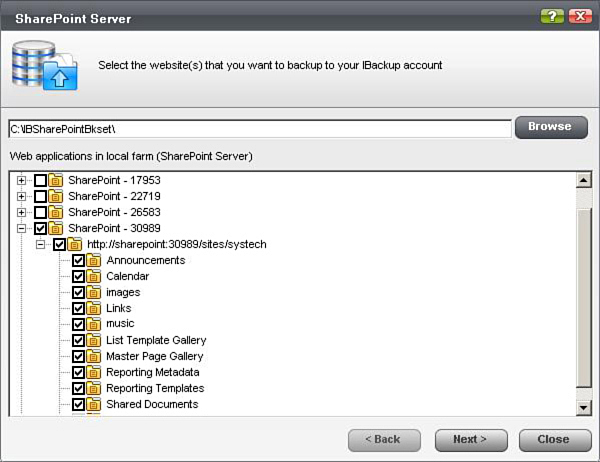Screen dimensions: 600x462
Task: Uncheck the SharePoint - 30989 checkbox
Action: pyautogui.click(x=41, y=229)
